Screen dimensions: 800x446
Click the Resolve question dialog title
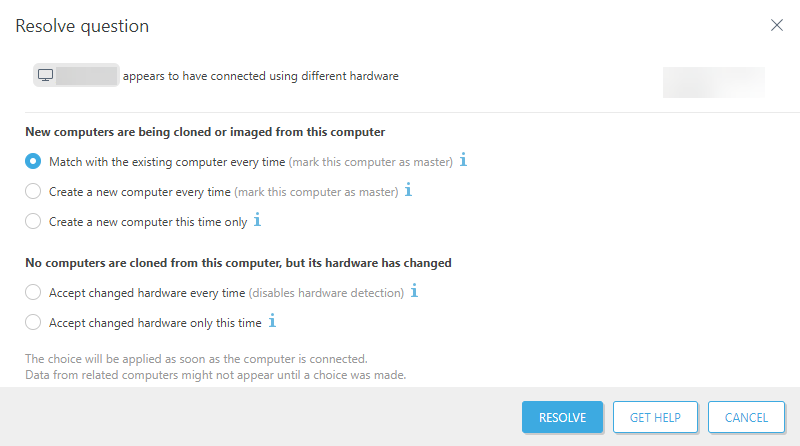pyautogui.click(x=82, y=26)
